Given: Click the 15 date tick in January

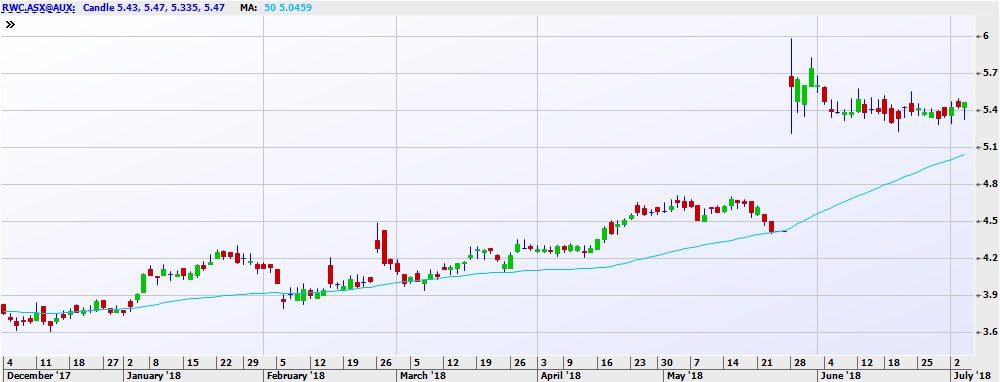Looking at the screenshot, I should point(192,362).
